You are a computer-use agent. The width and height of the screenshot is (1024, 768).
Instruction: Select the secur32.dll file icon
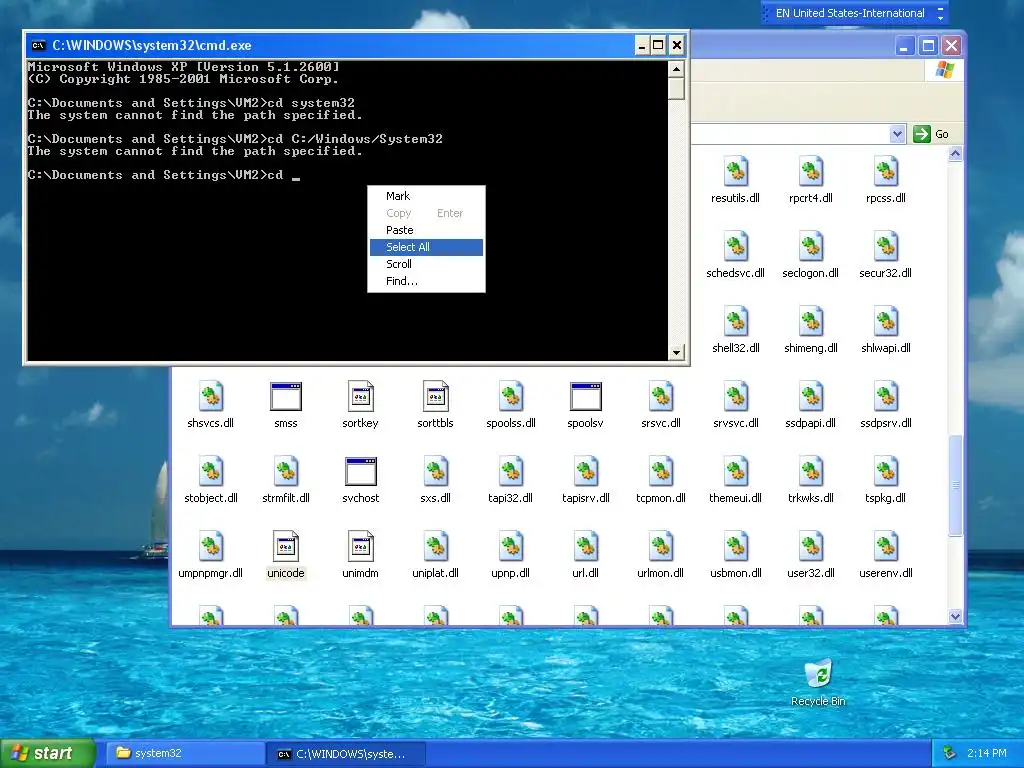click(x=886, y=247)
